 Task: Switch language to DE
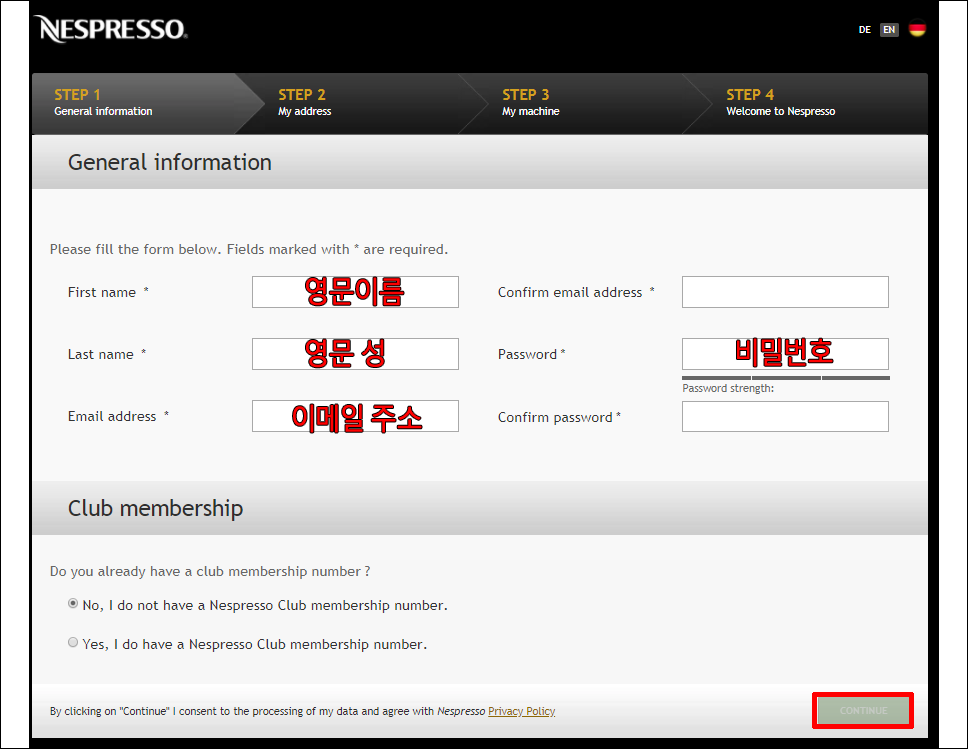tap(864, 30)
